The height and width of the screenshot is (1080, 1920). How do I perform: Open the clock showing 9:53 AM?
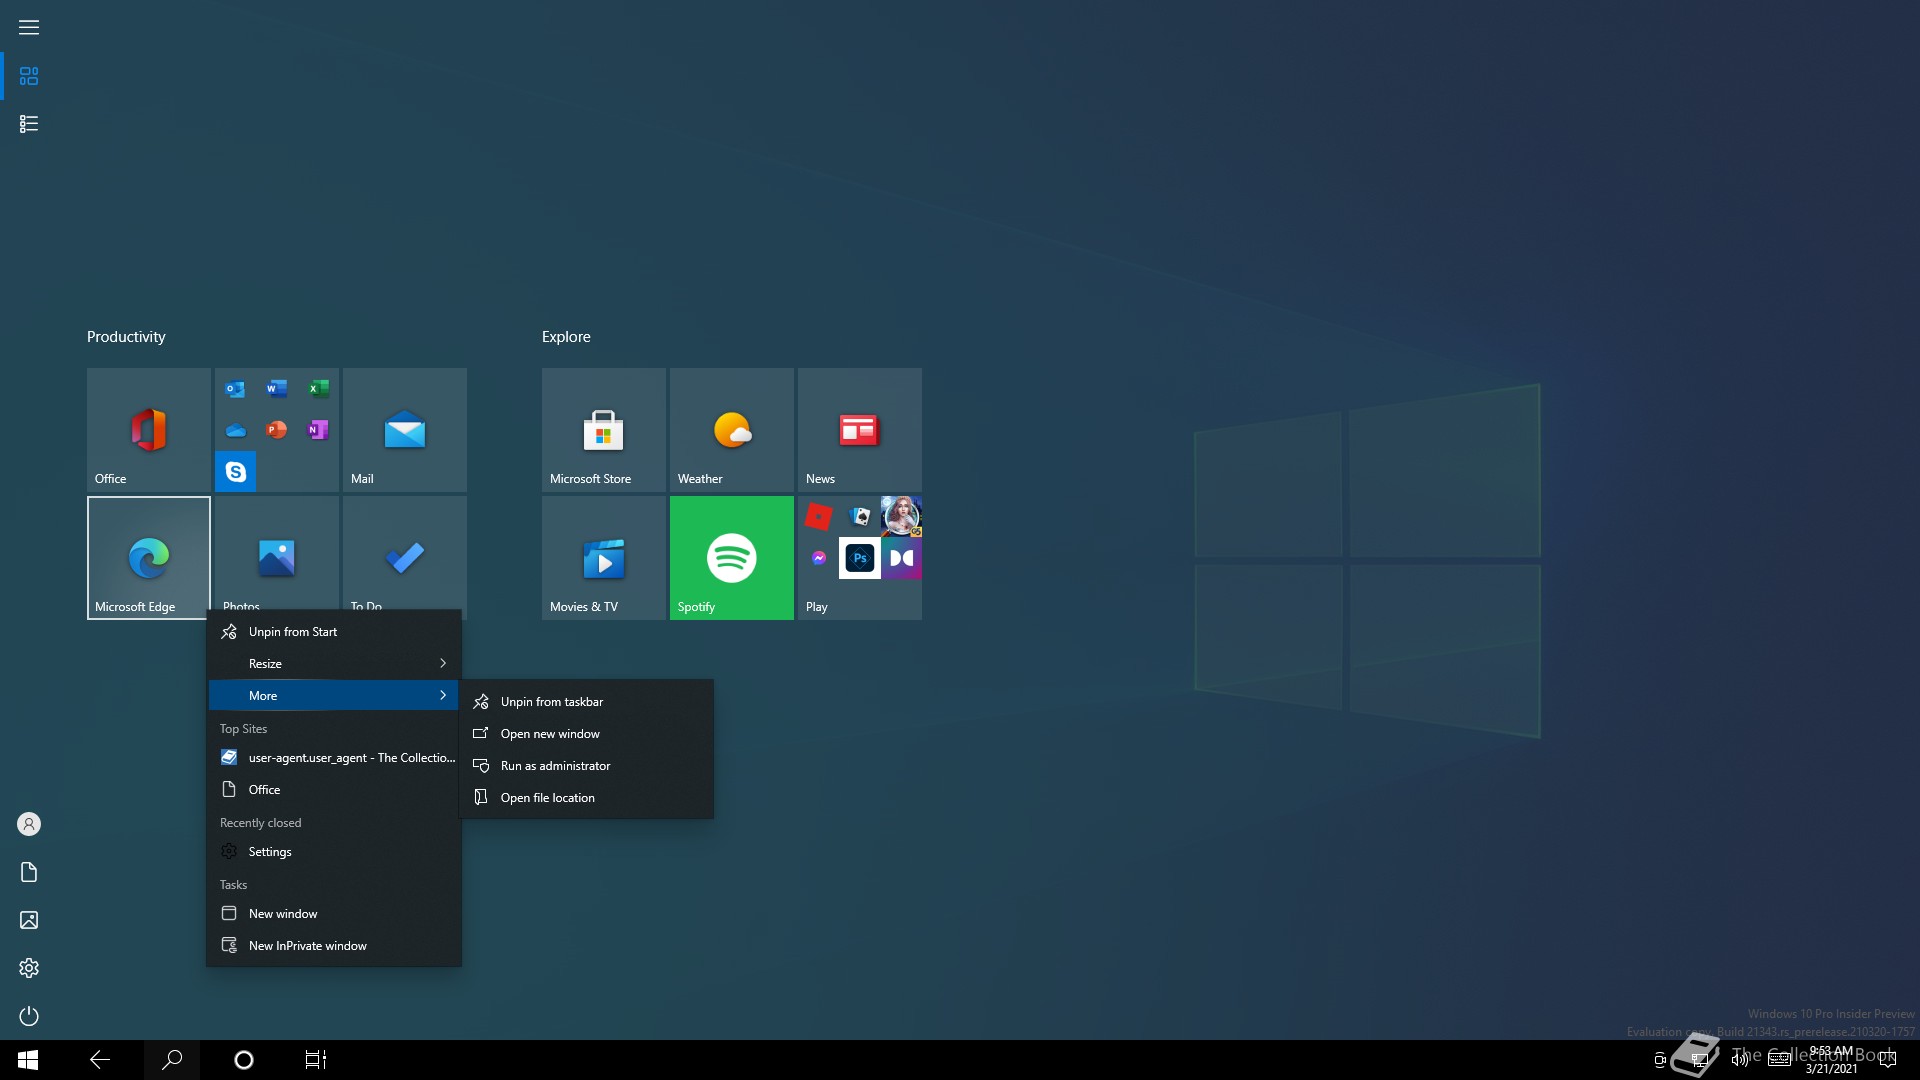click(1831, 1060)
